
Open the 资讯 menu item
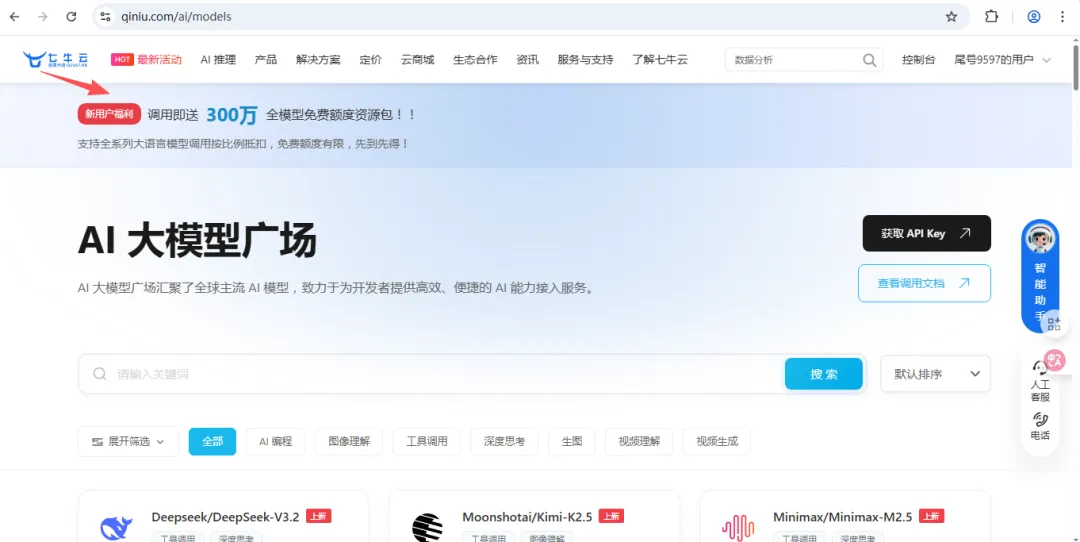pyautogui.click(x=528, y=60)
